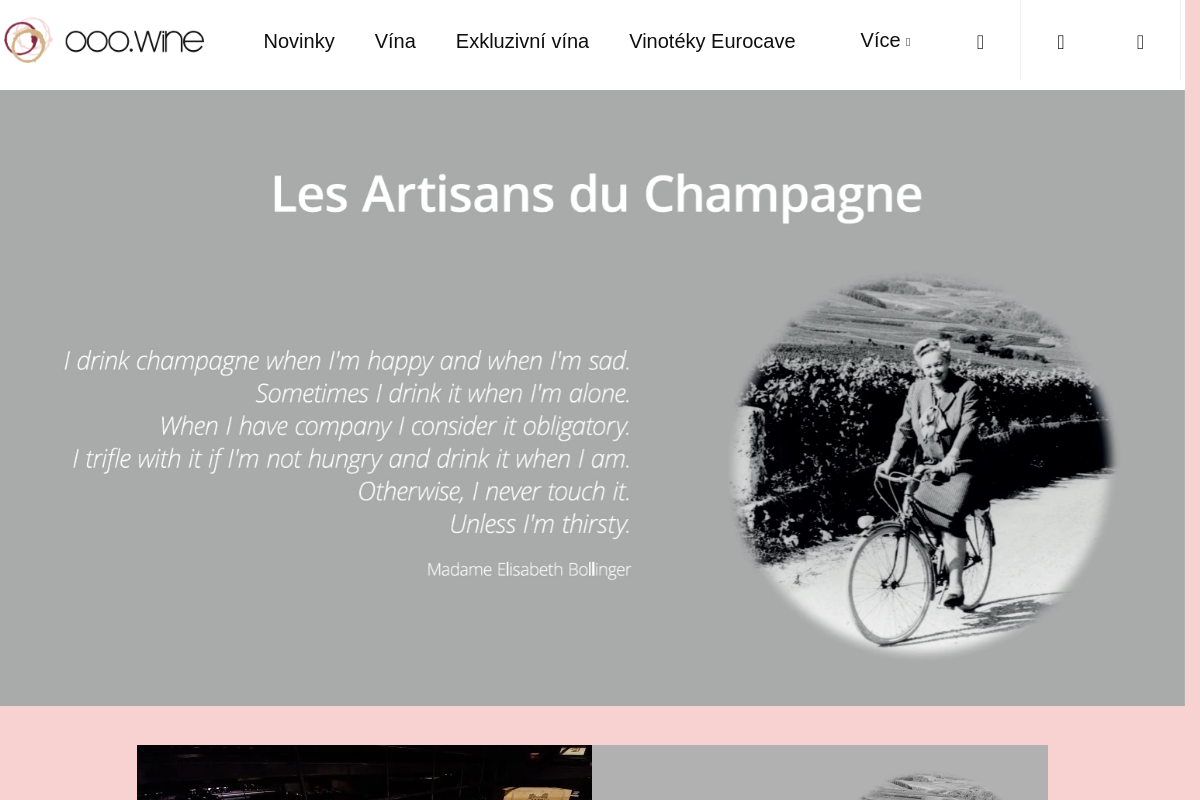Click the "Otherwise, I never touch it." line

(x=493, y=491)
